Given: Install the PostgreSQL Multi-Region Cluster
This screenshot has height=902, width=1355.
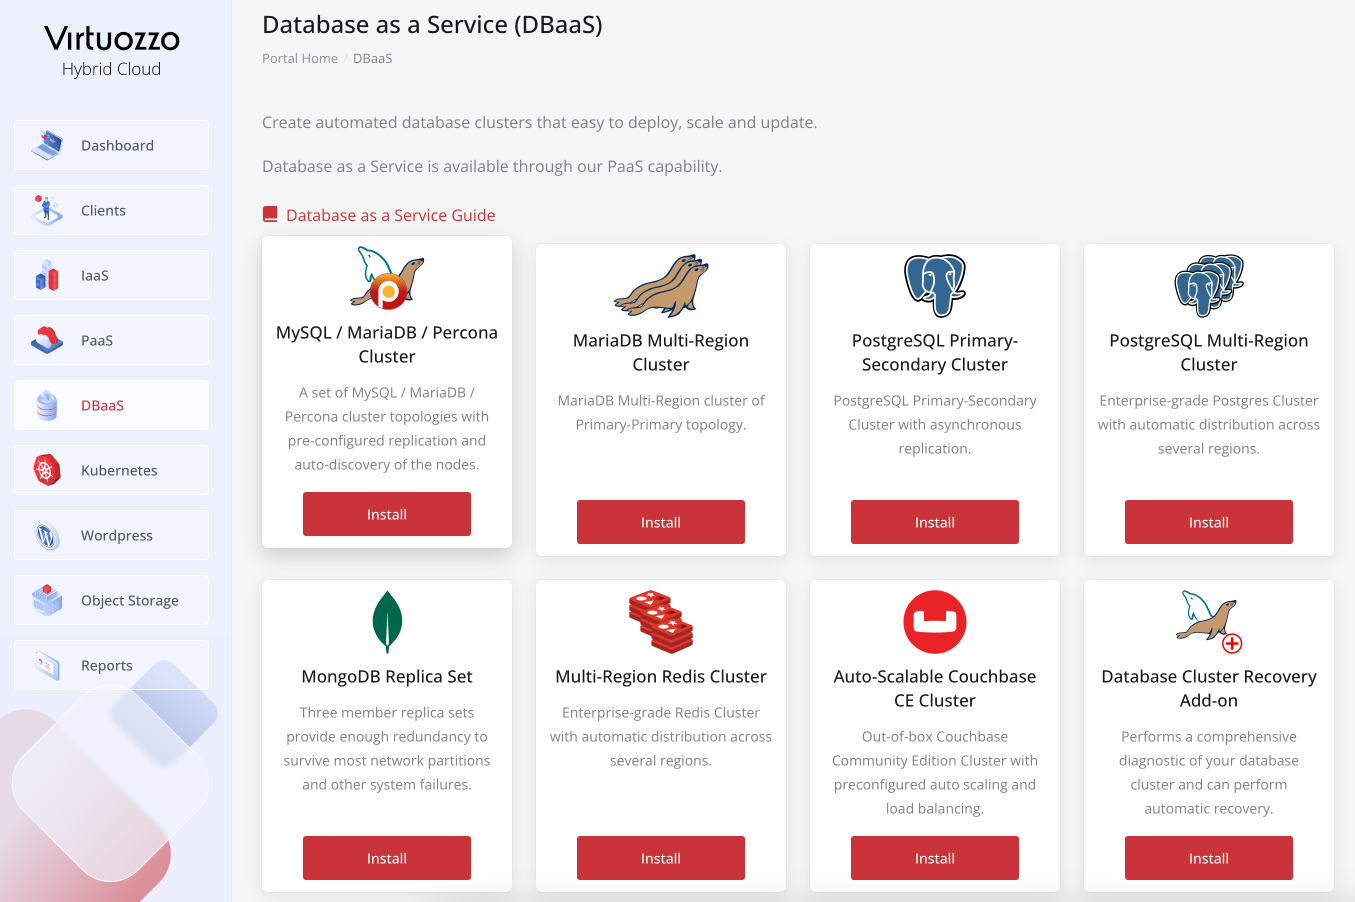Looking at the screenshot, I should [1209, 522].
